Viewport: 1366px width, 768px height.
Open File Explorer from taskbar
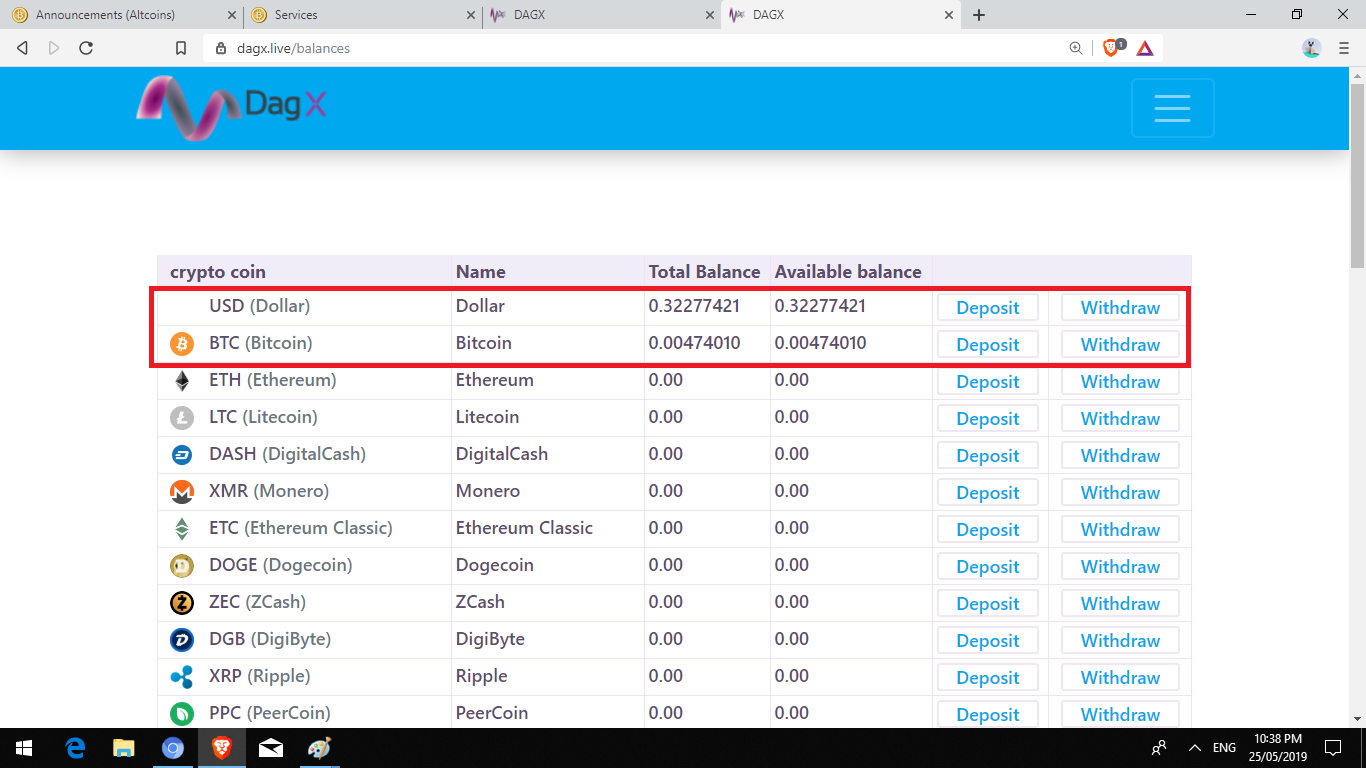click(x=124, y=748)
